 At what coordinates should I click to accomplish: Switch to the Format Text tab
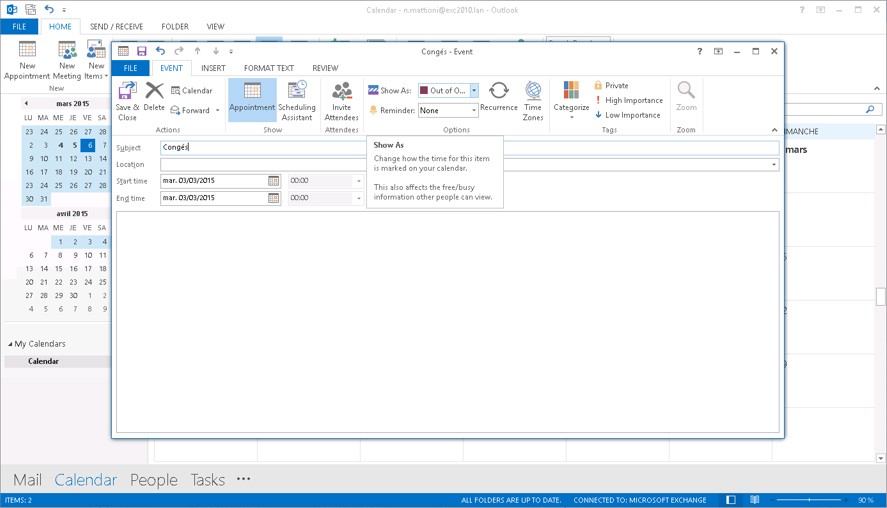[269, 68]
